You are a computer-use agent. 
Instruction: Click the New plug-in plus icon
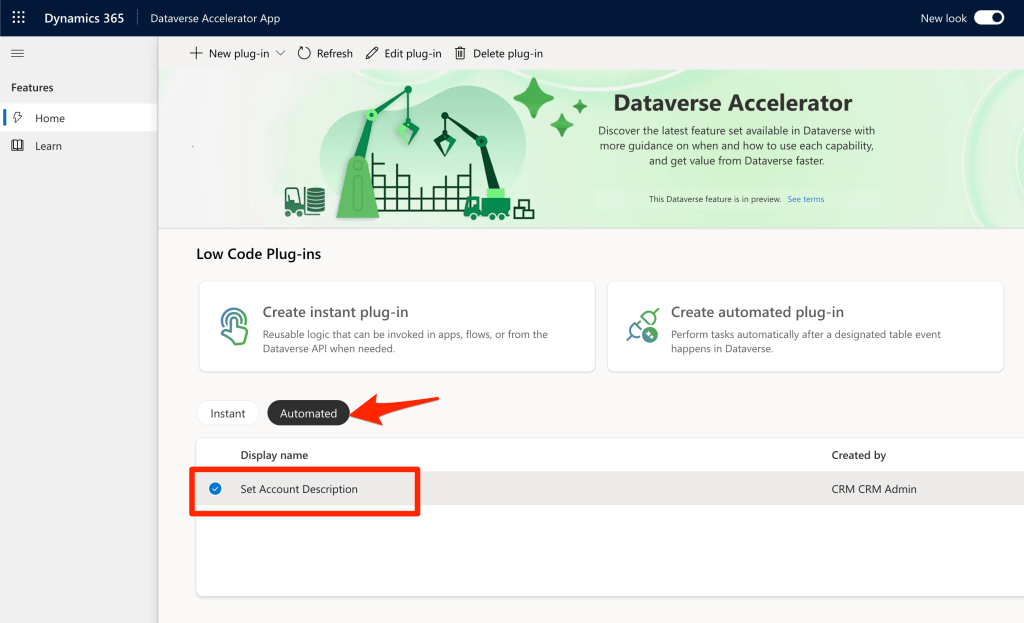point(196,53)
